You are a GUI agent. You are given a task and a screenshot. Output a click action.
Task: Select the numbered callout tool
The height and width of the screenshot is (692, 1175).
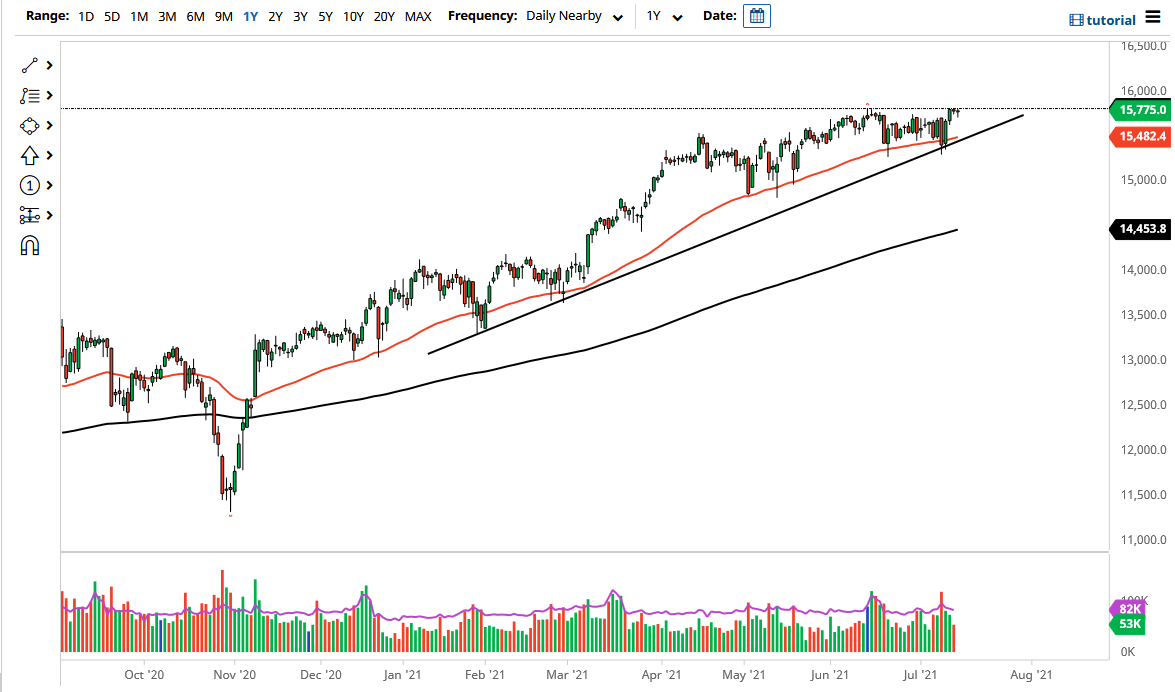click(x=28, y=185)
